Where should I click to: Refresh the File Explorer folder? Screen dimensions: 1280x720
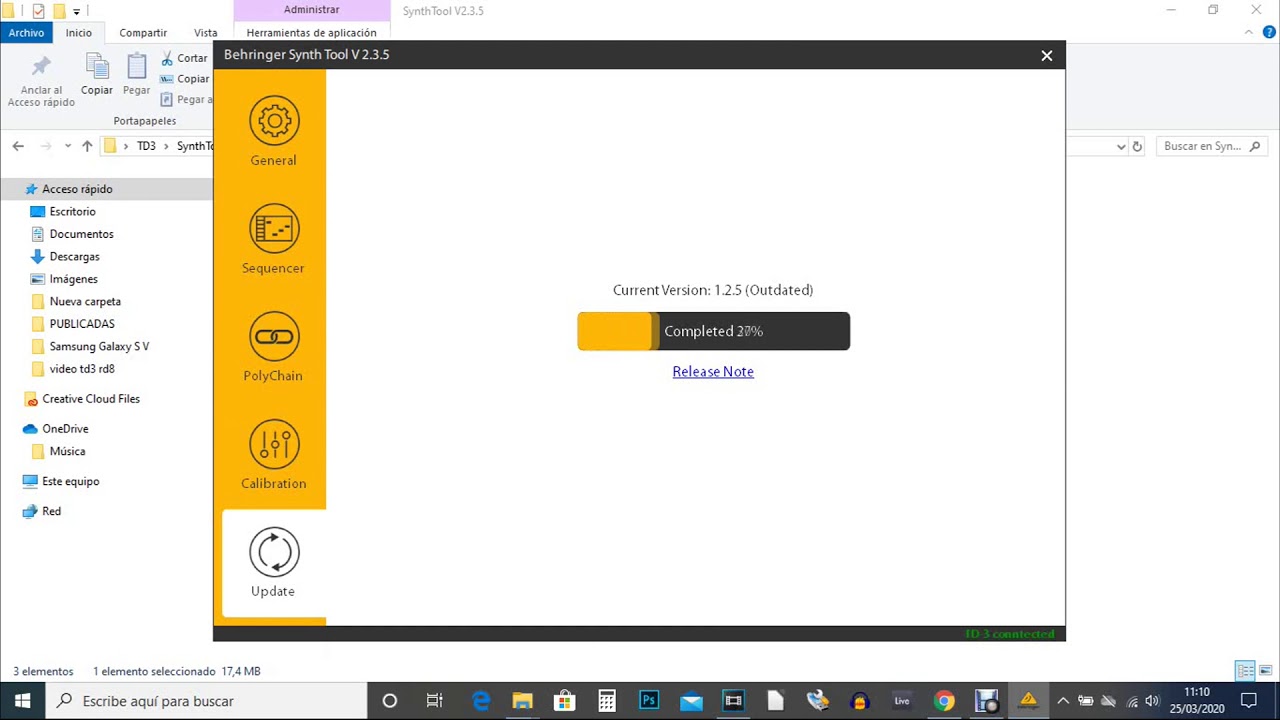(x=1137, y=146)
